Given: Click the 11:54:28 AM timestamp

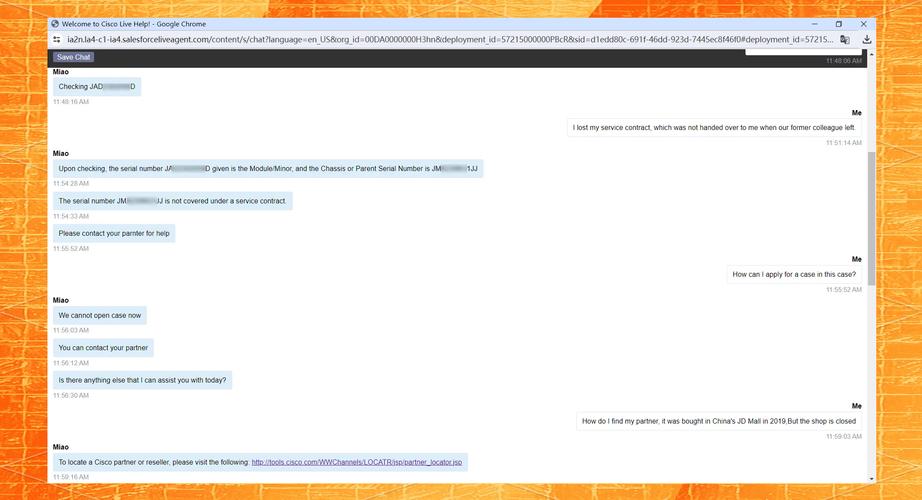Looking at the screenshot, I should 71,184.
